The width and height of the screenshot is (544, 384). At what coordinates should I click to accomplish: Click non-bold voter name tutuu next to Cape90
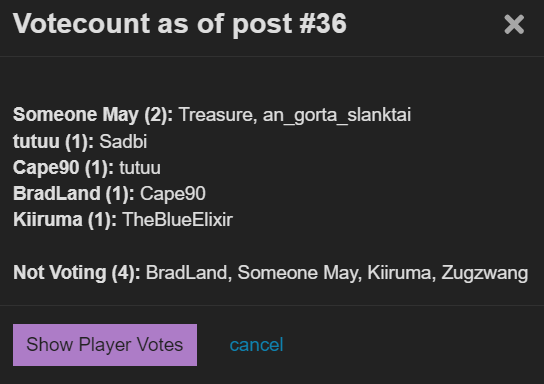(140, 168)
